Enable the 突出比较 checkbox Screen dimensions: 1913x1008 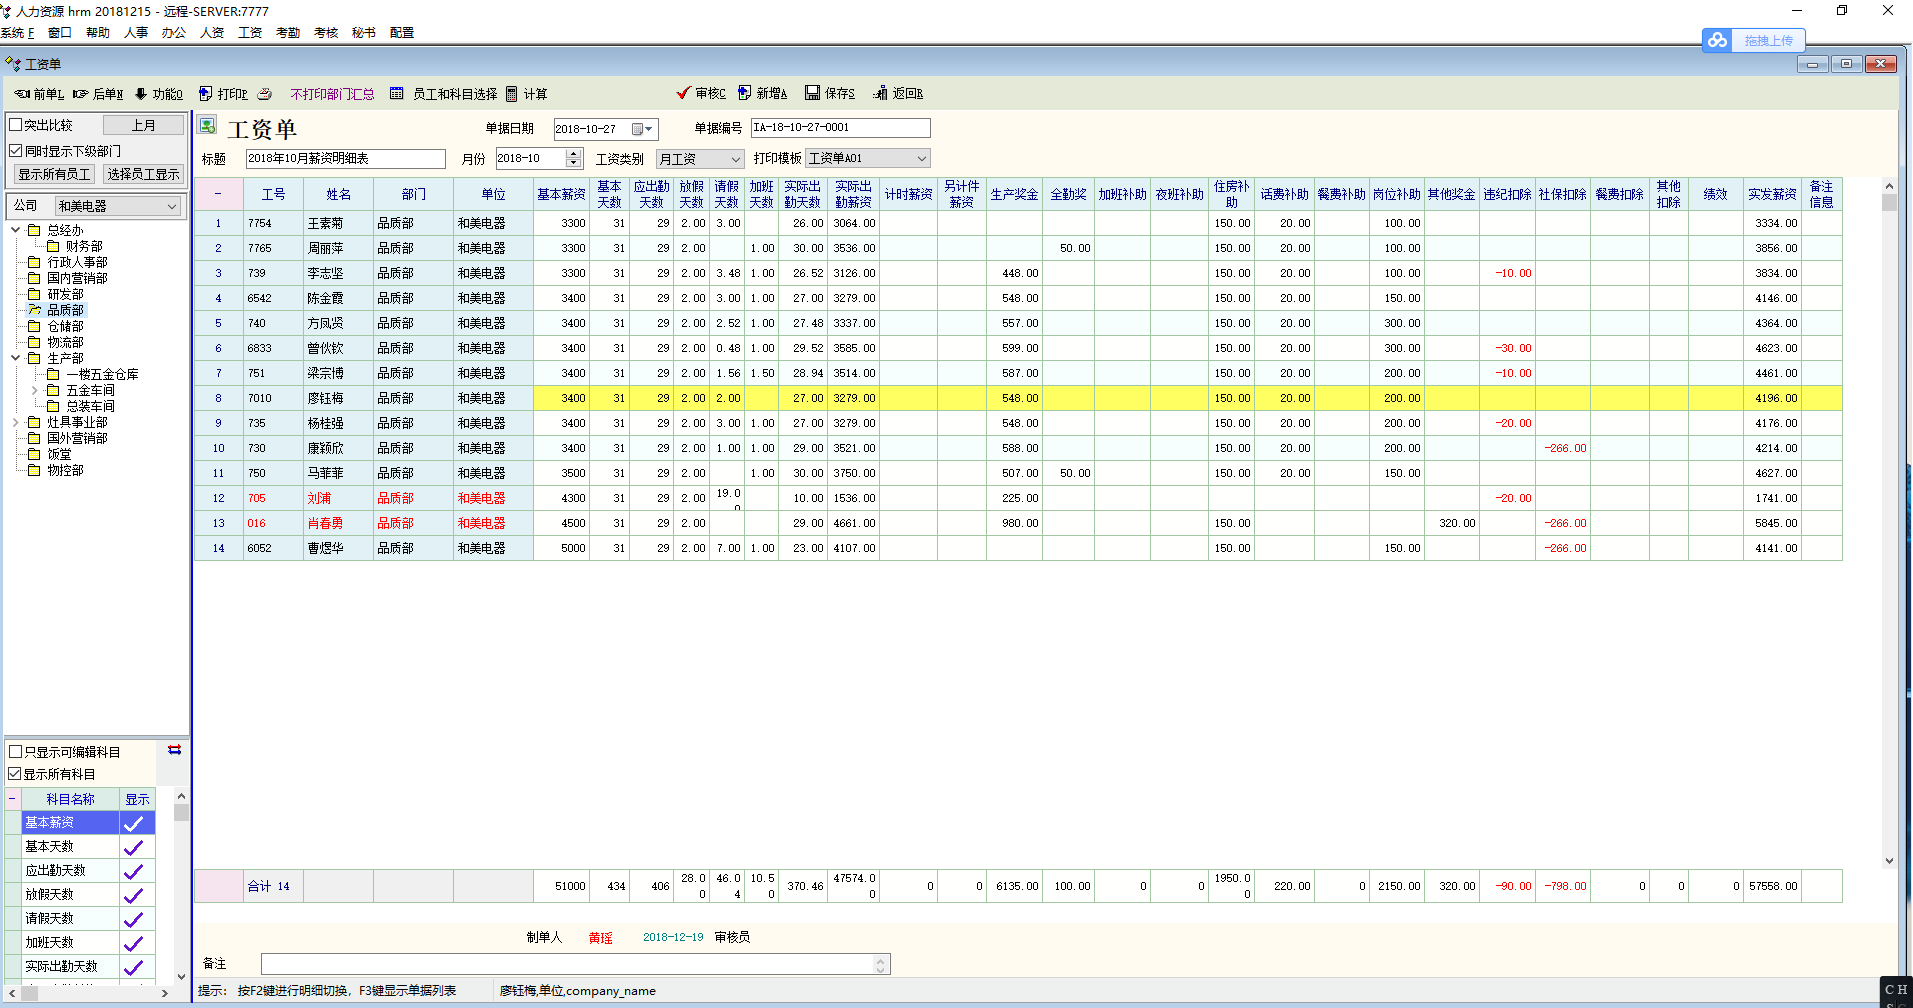[16, 125]
